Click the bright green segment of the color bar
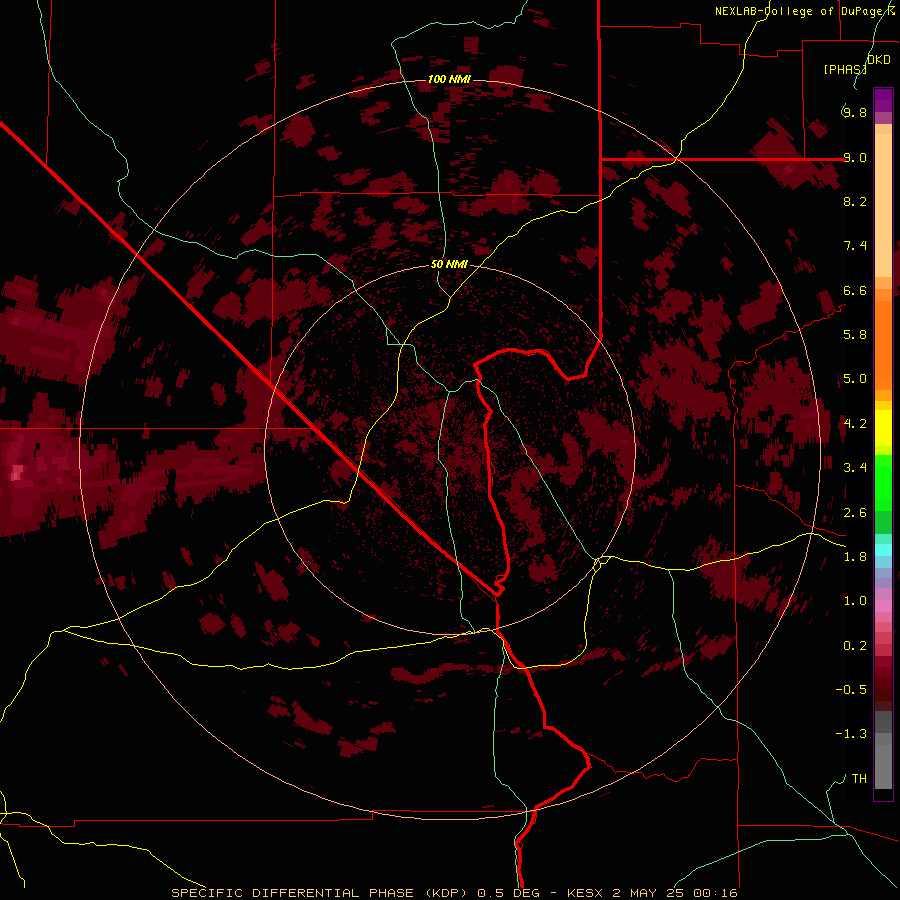The height and width of the screenshot is (900, 900). [883, 482]
